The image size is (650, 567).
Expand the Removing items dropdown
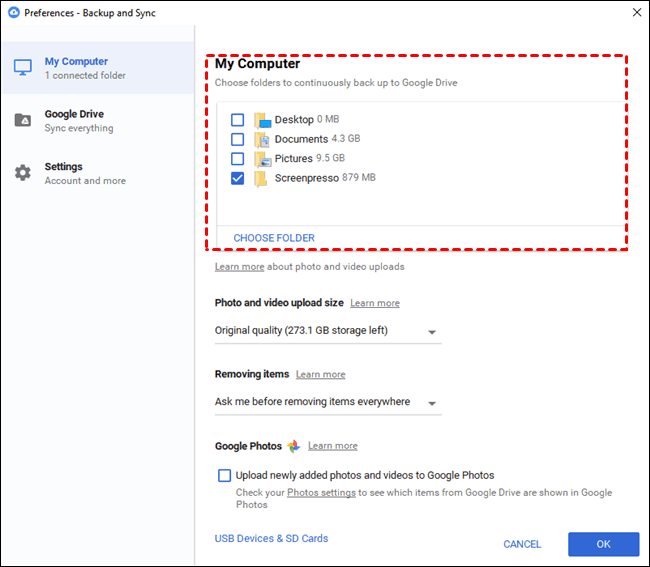327,402
